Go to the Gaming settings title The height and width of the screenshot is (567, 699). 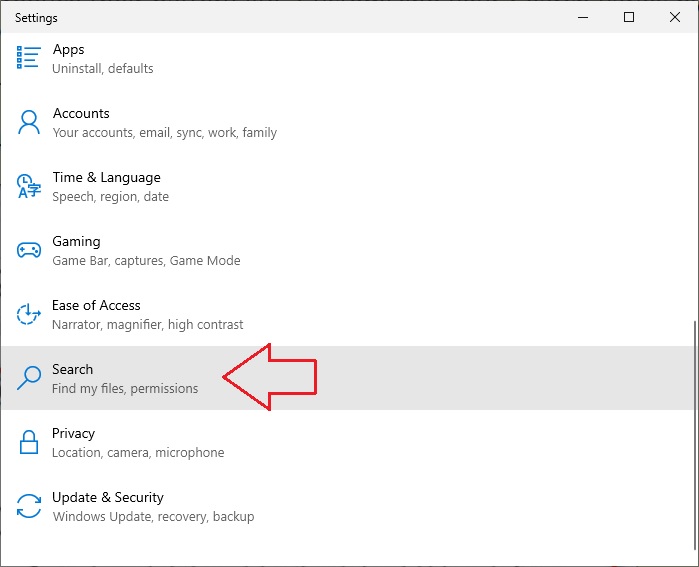click(76, 241)
